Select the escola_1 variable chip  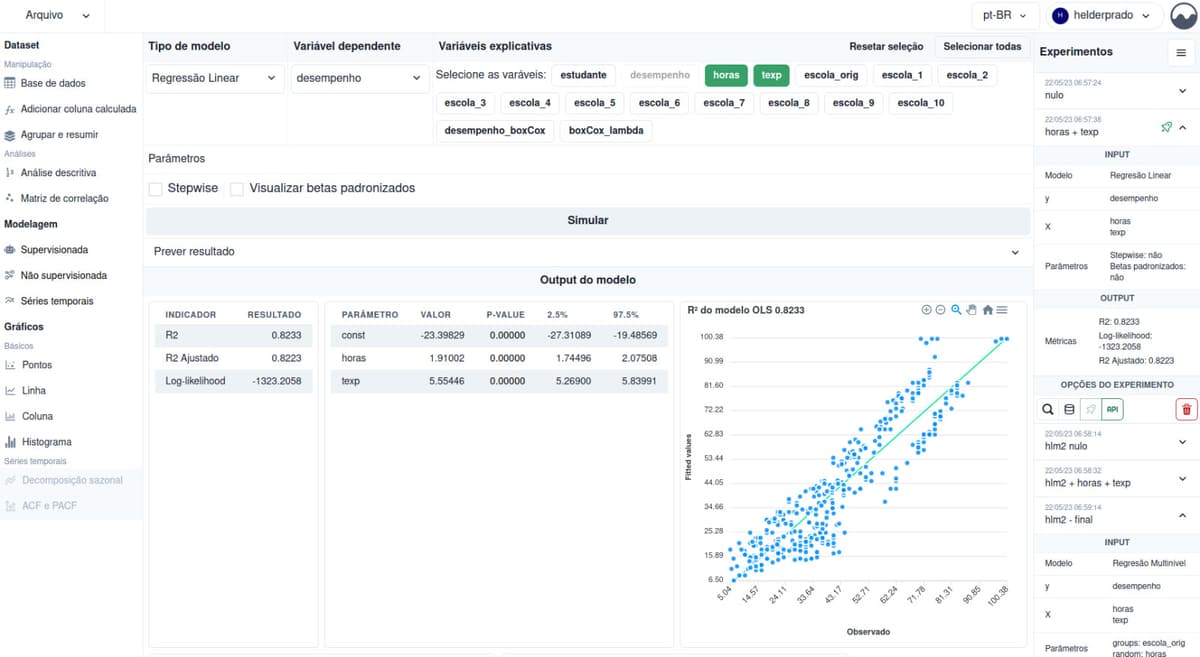(x=903, y=75)
